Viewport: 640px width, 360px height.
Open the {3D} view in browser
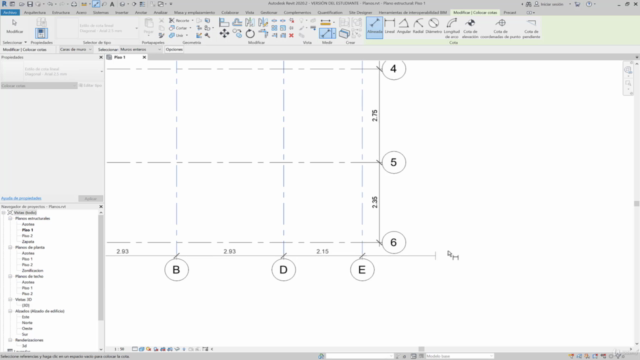pos(25,305)
